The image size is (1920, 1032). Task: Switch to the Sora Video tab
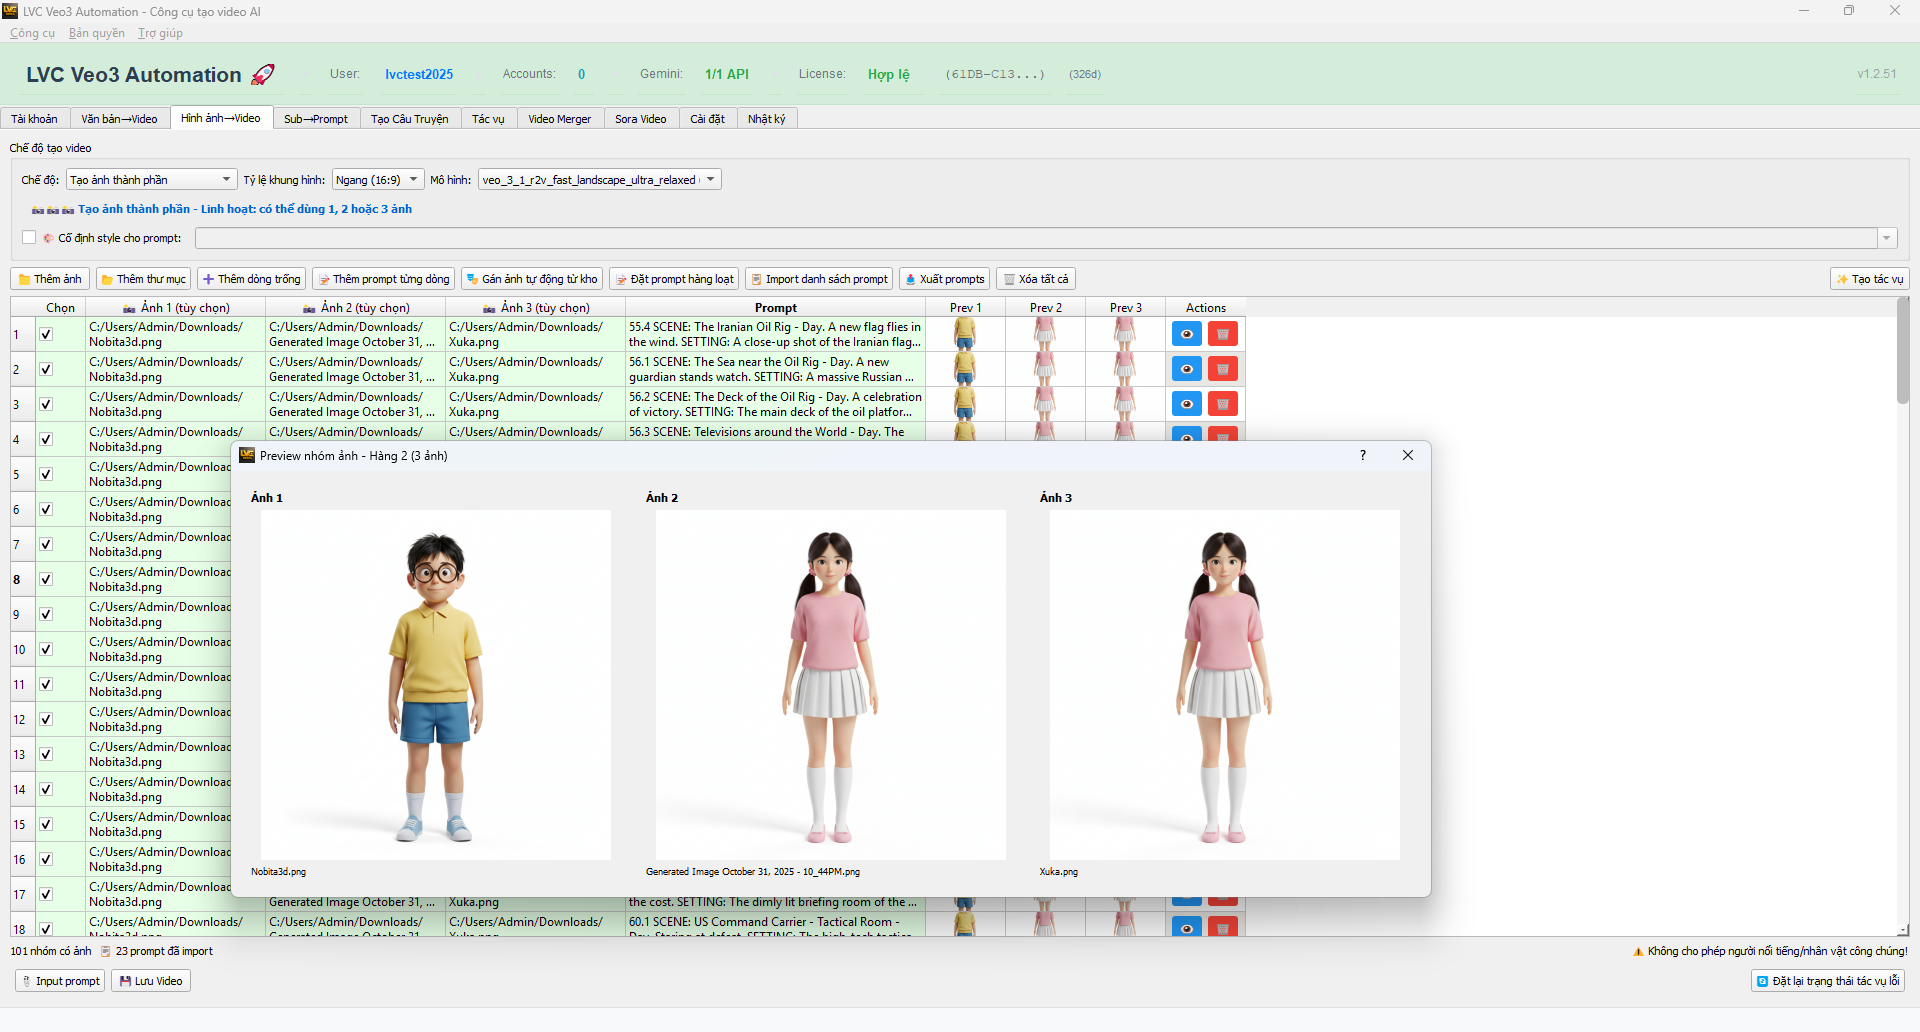[x=640, y=118]
